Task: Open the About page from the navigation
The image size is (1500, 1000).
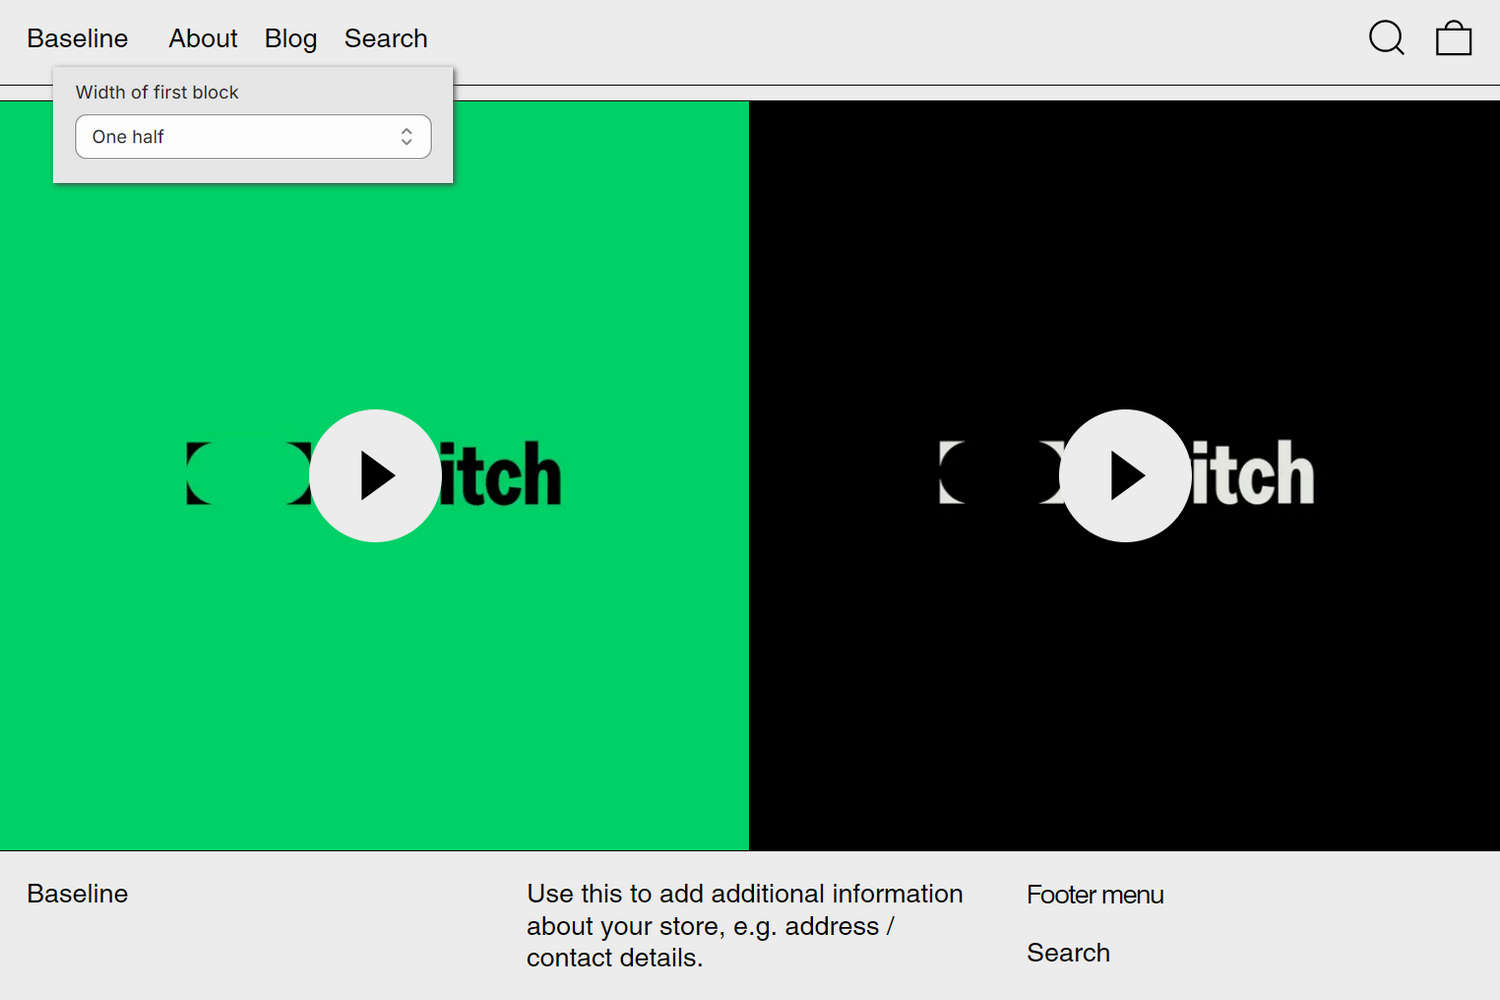Action: pos(202,38)
